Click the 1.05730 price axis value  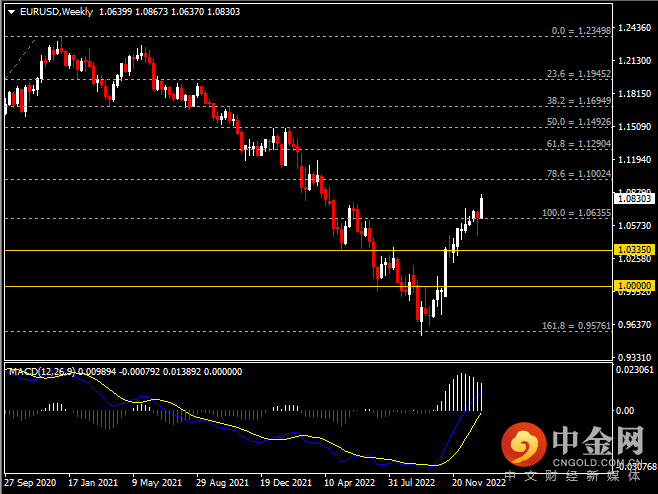634,226
